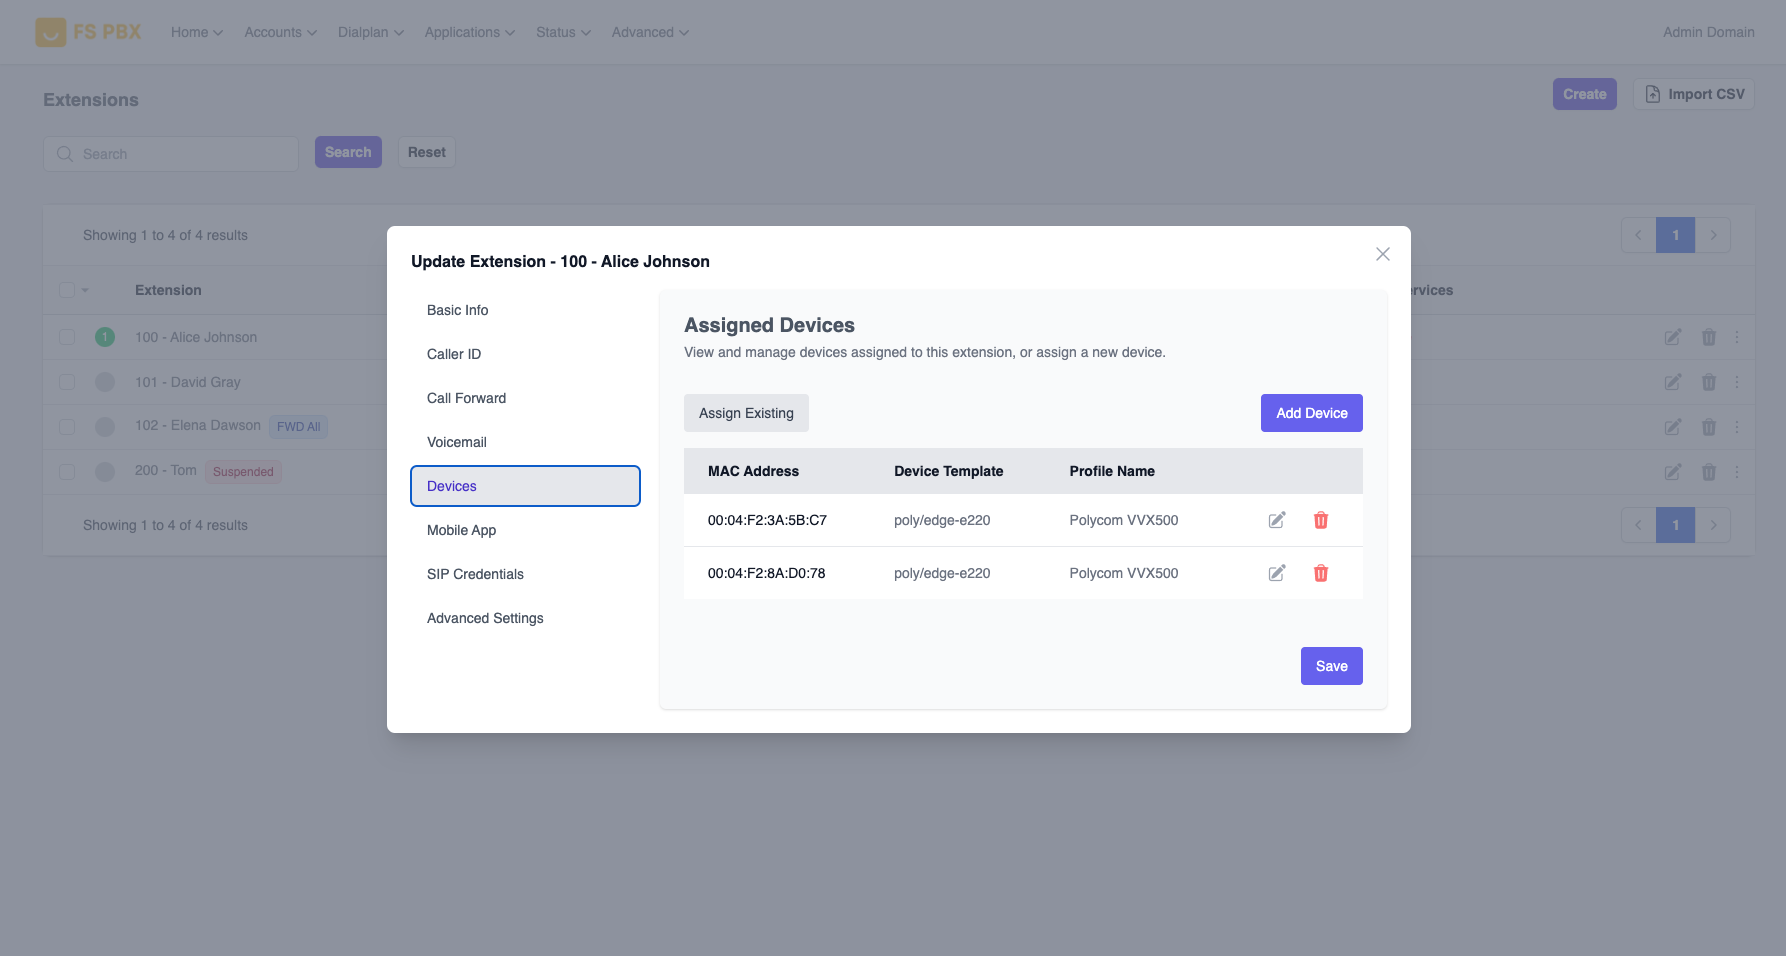Click the green status indicator for extension 100

tap(104, 337)
